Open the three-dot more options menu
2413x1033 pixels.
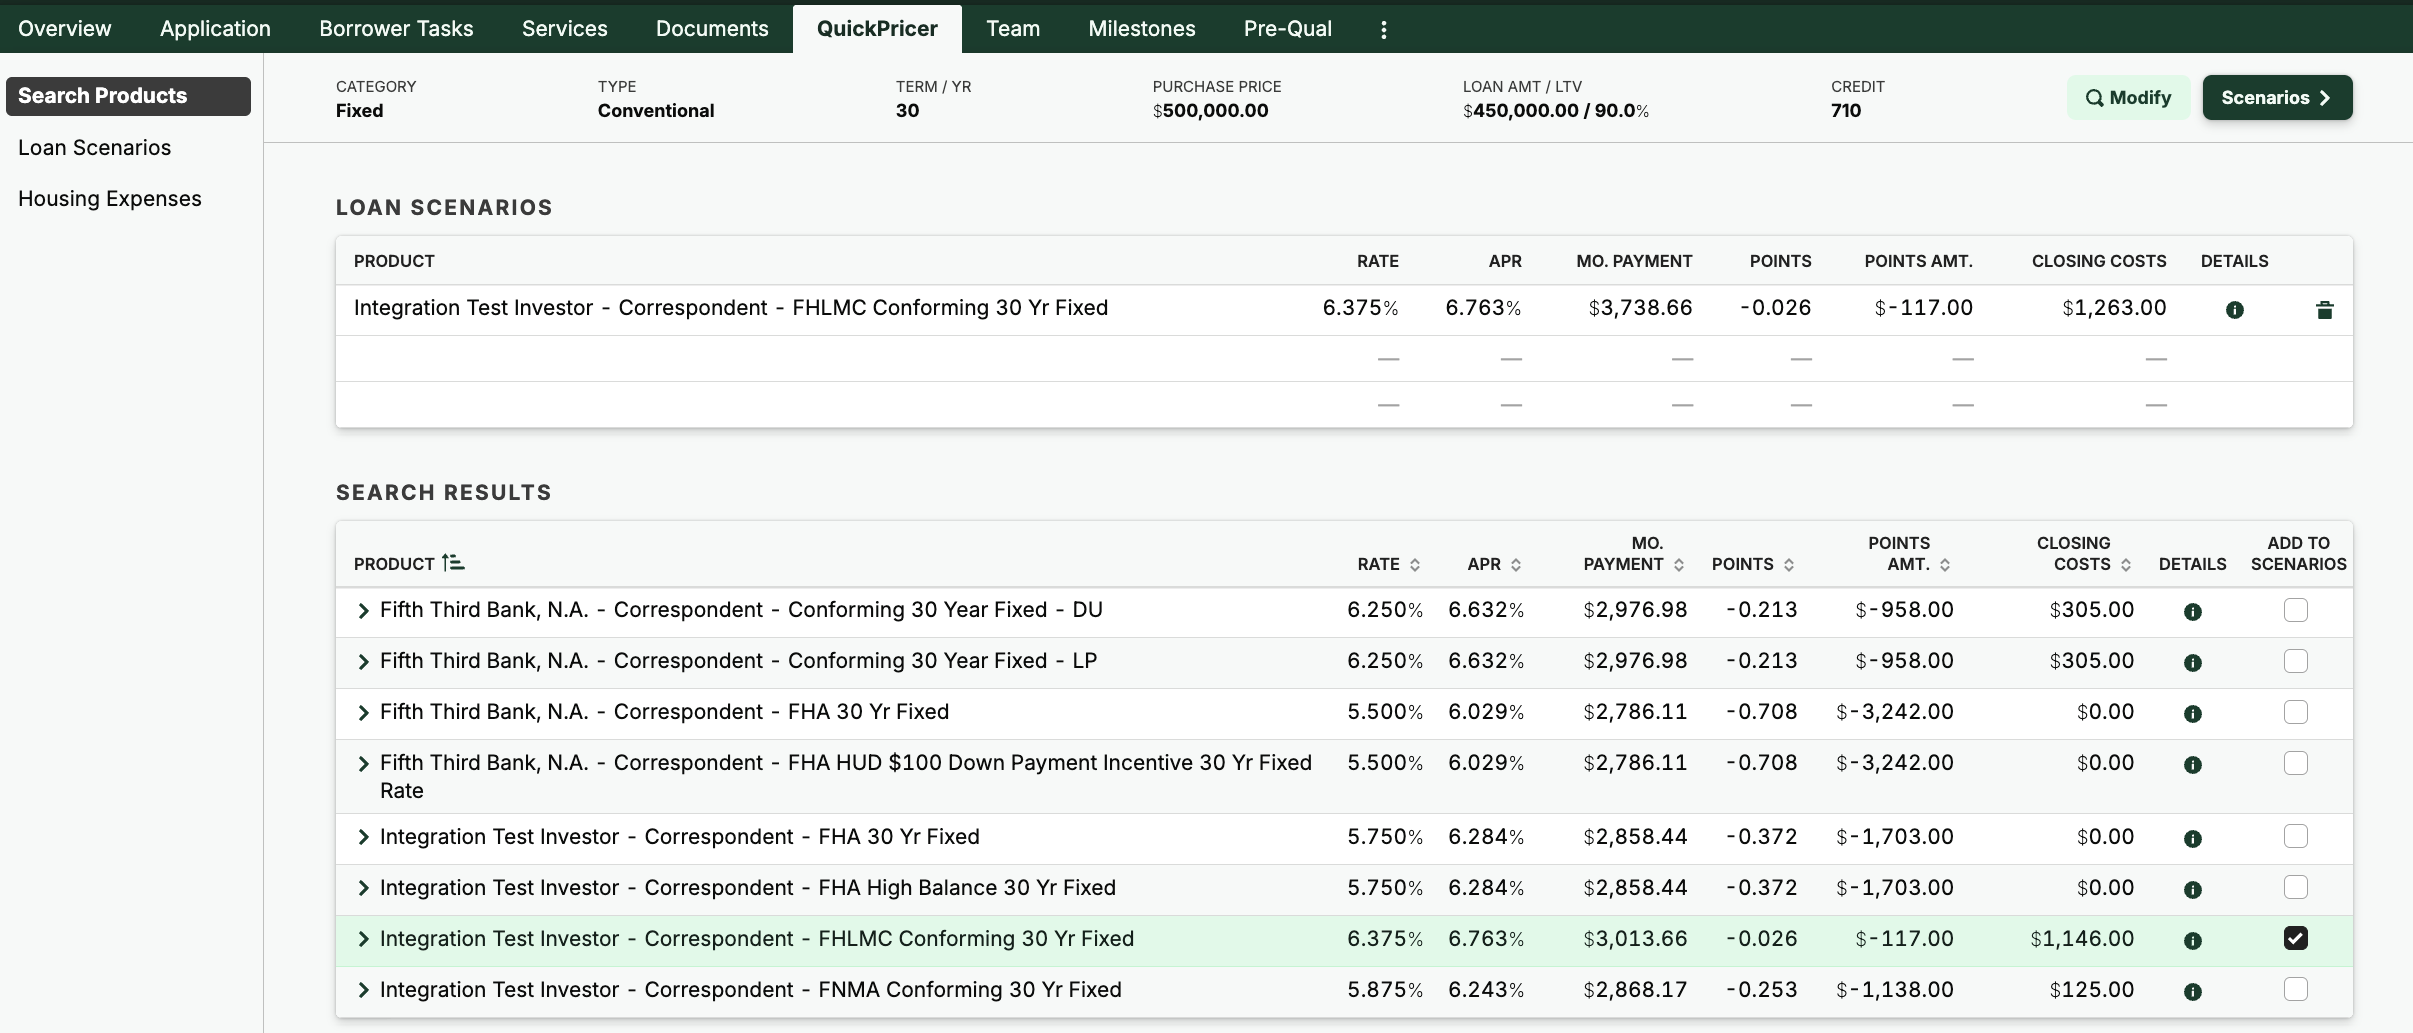[1383, 30]
